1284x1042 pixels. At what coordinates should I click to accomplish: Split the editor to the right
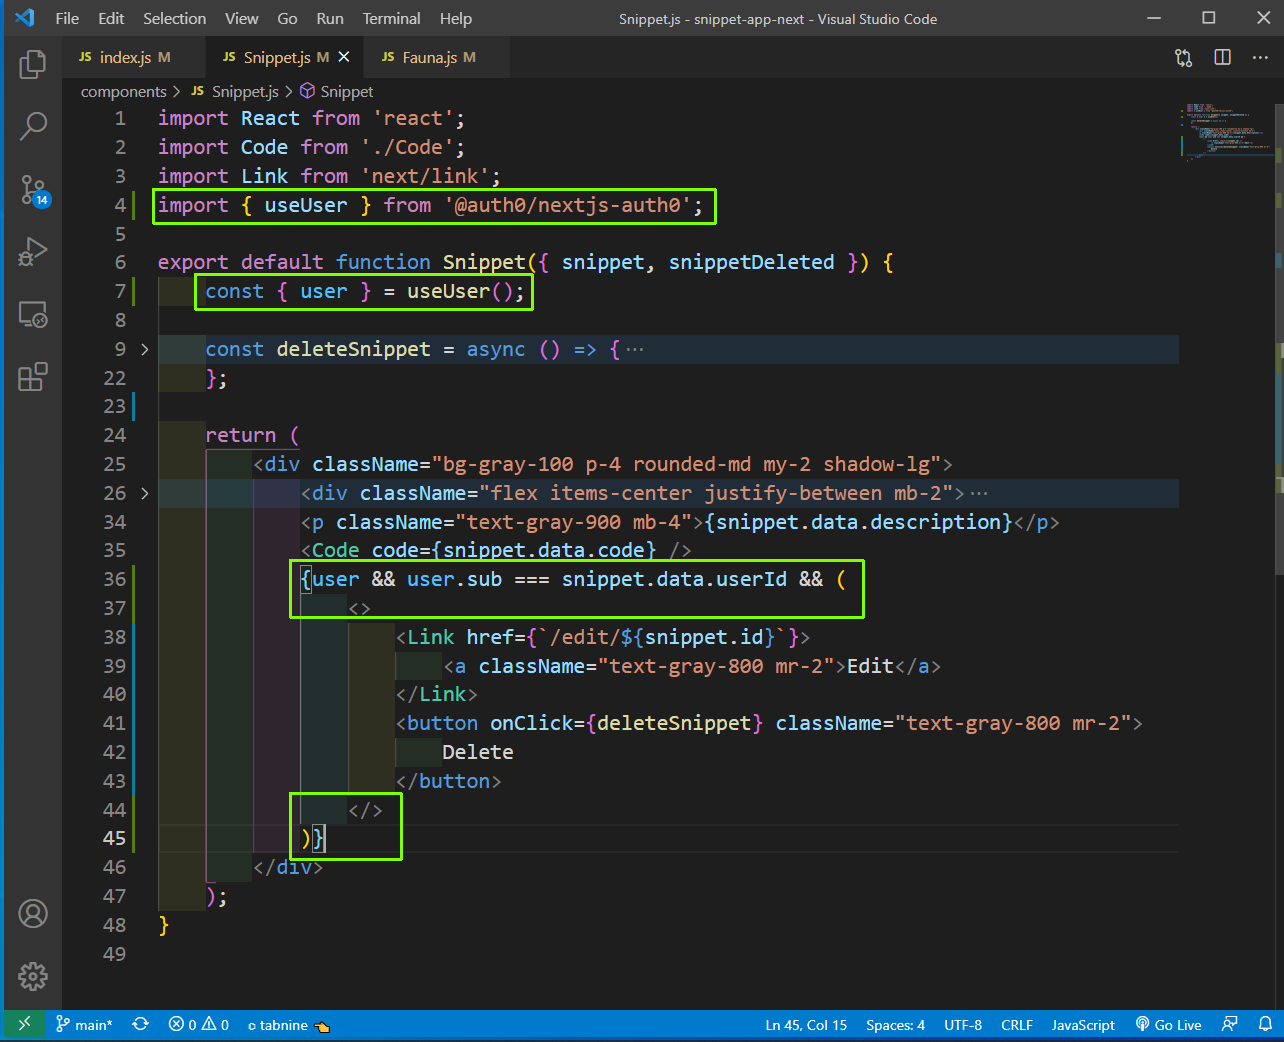(1222, 57)
